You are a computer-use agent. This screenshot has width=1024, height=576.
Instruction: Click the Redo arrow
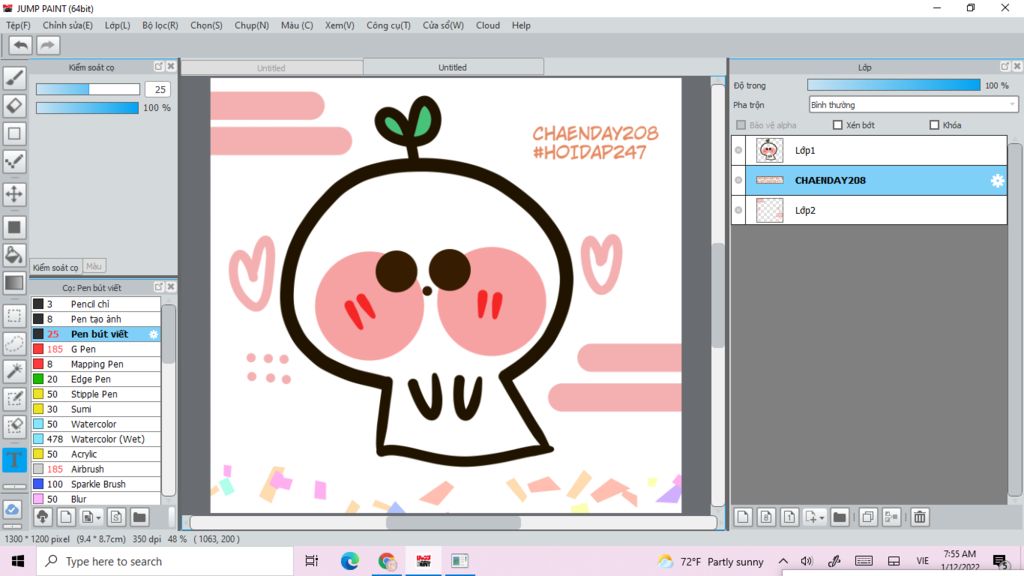pyautogui.click(x=48, y=45)
